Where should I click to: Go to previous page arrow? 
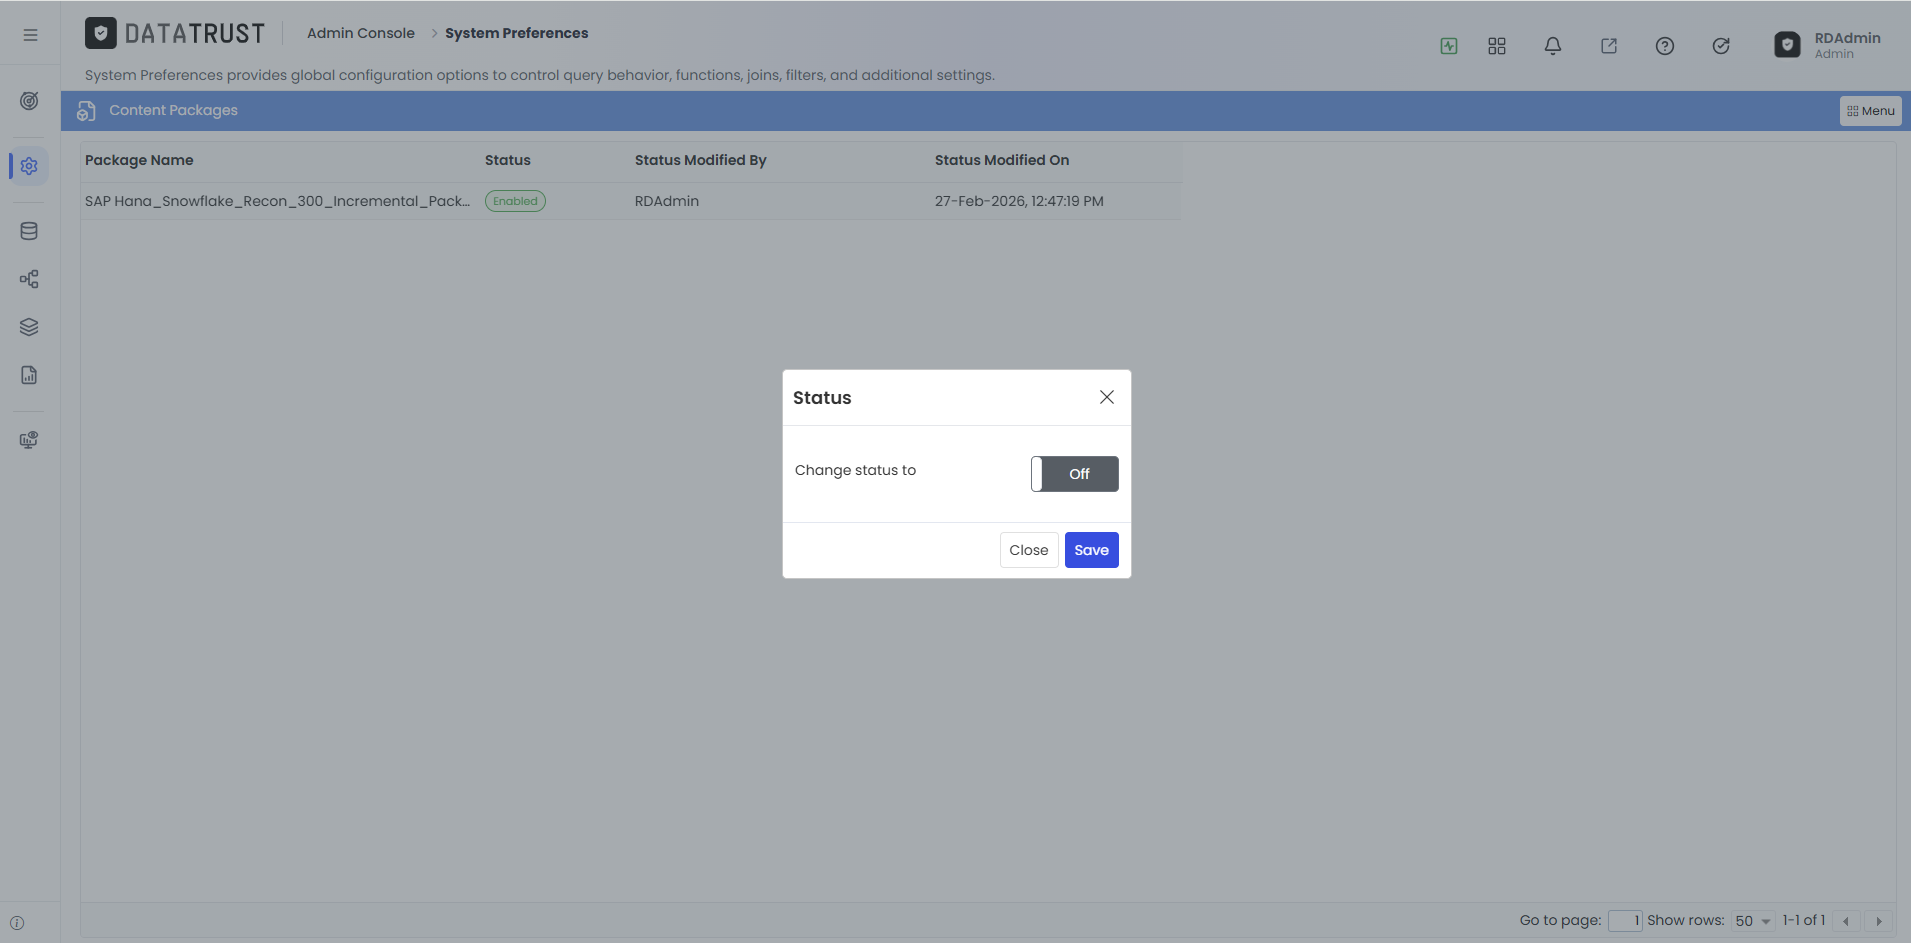coord(1846,921)
